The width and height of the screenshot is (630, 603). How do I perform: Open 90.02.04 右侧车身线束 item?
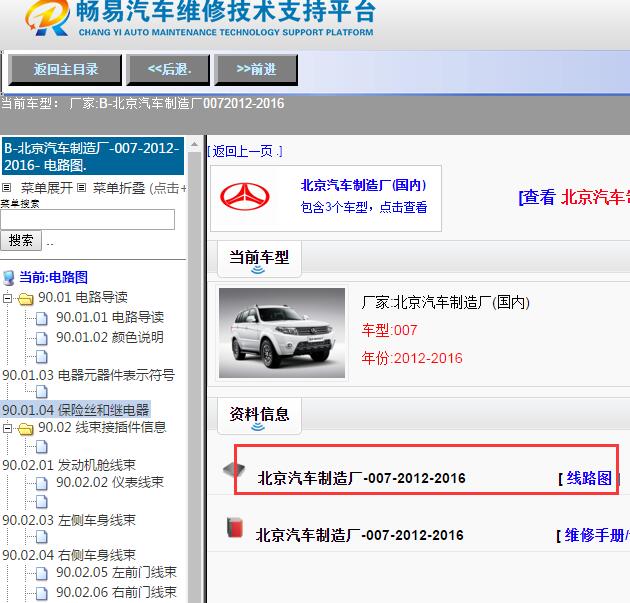tap(69, 555)
